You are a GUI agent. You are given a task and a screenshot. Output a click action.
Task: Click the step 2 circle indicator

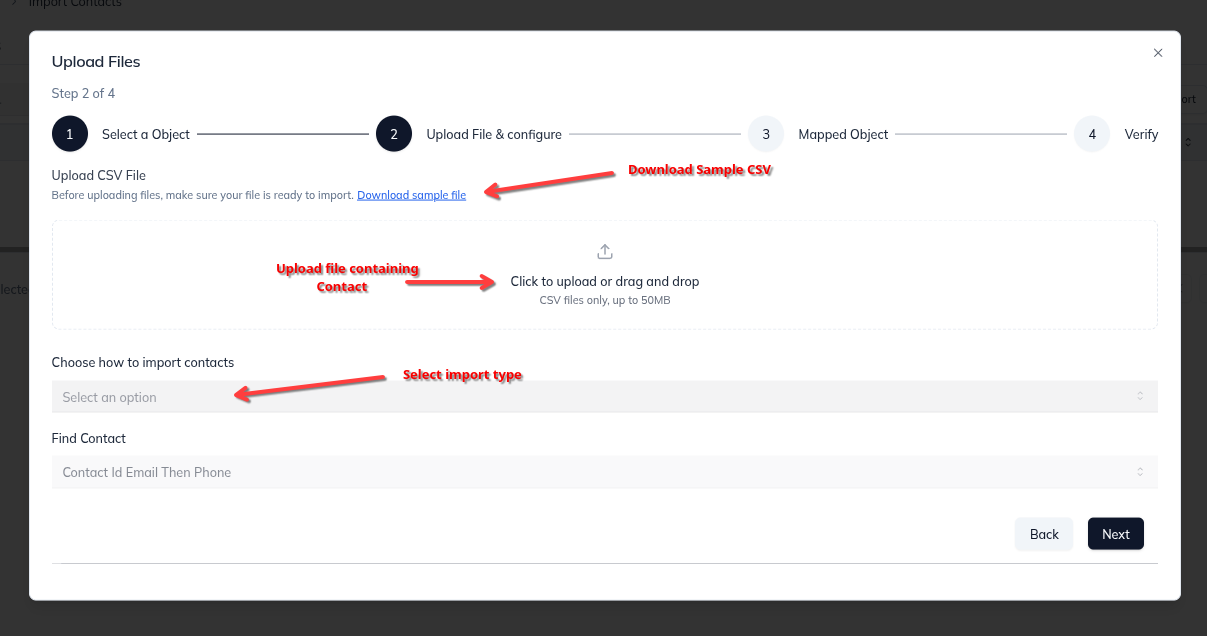click(394, 134)
